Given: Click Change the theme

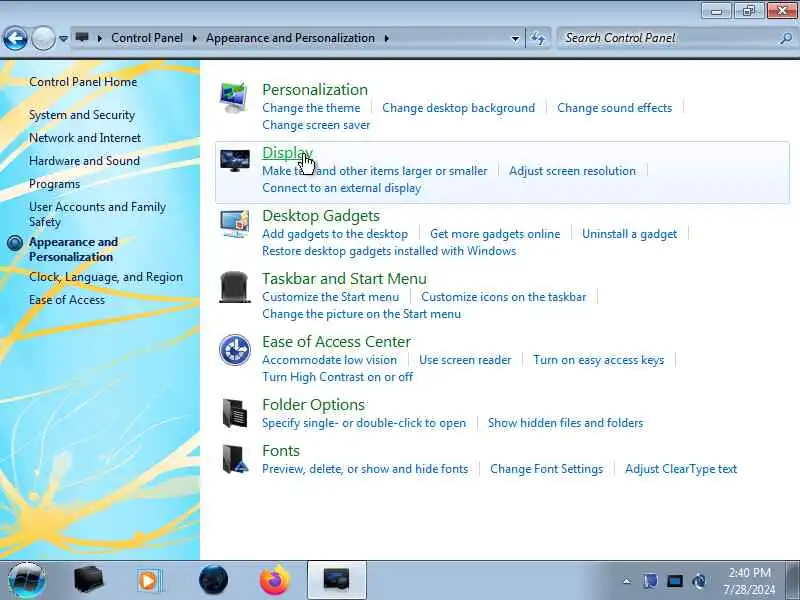Looking at the screenshot, I should click(311, 108).
